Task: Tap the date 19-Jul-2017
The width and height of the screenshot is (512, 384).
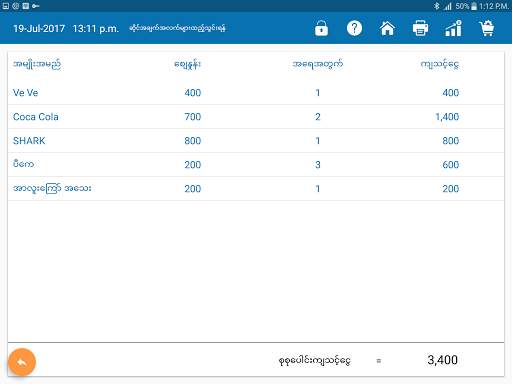Action: tap(39, 29)
